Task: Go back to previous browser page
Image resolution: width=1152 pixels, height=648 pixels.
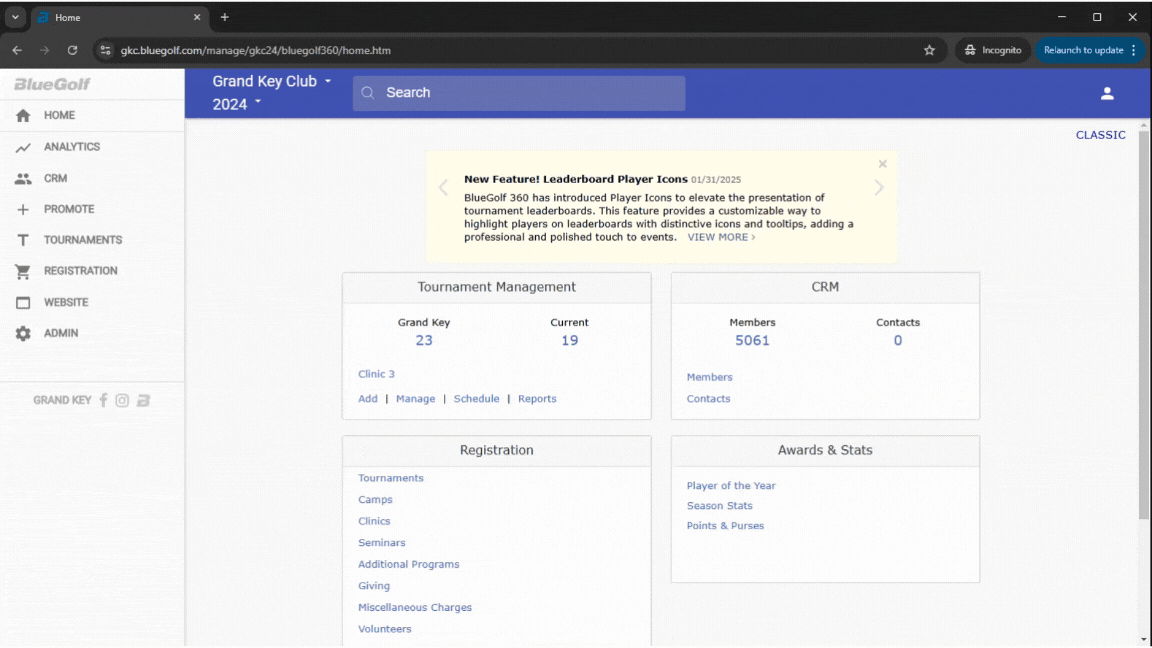Action: pyautogui.click(x=17, y=50)
